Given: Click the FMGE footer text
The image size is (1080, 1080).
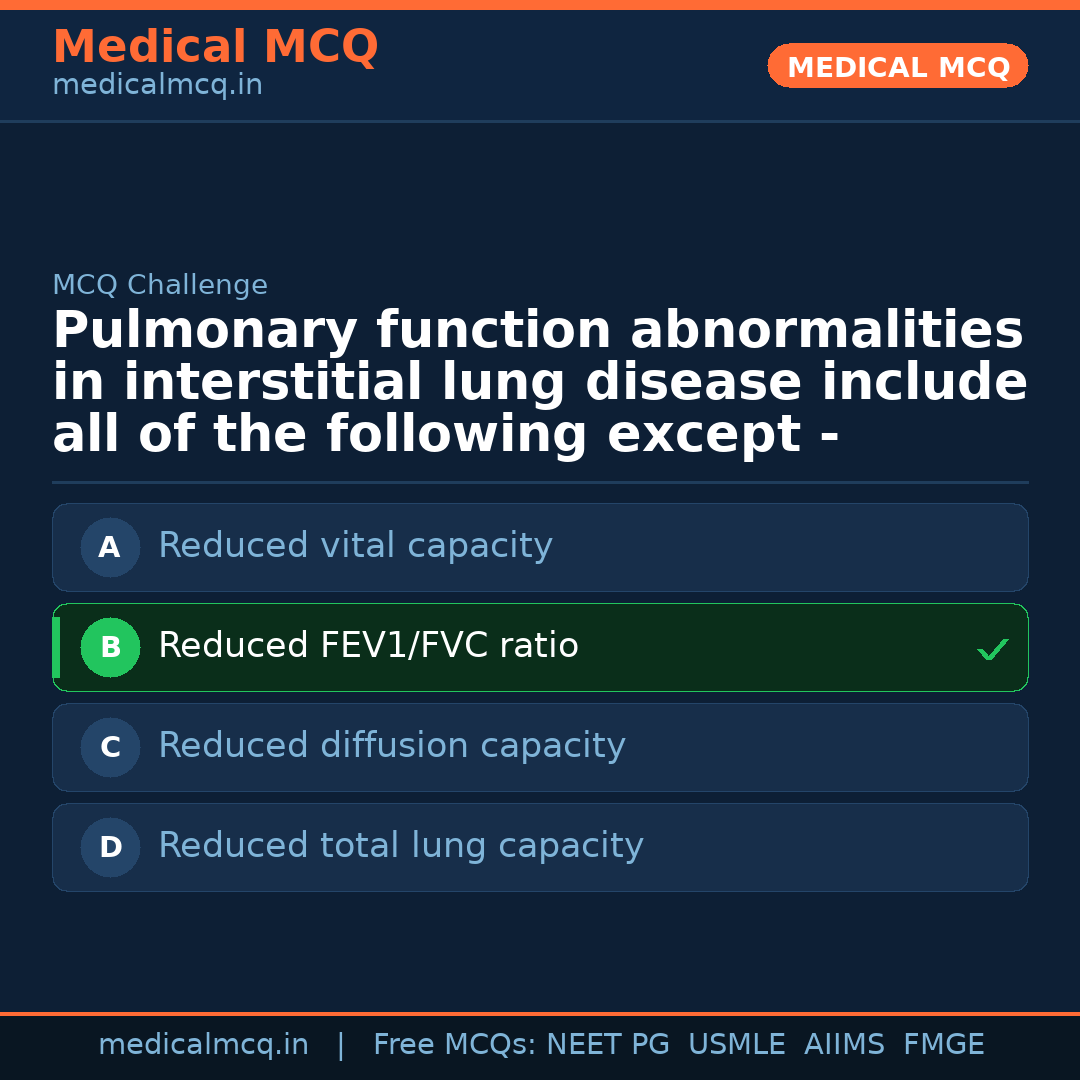Looking at the screenshot, I should (x=944, y=1045).
